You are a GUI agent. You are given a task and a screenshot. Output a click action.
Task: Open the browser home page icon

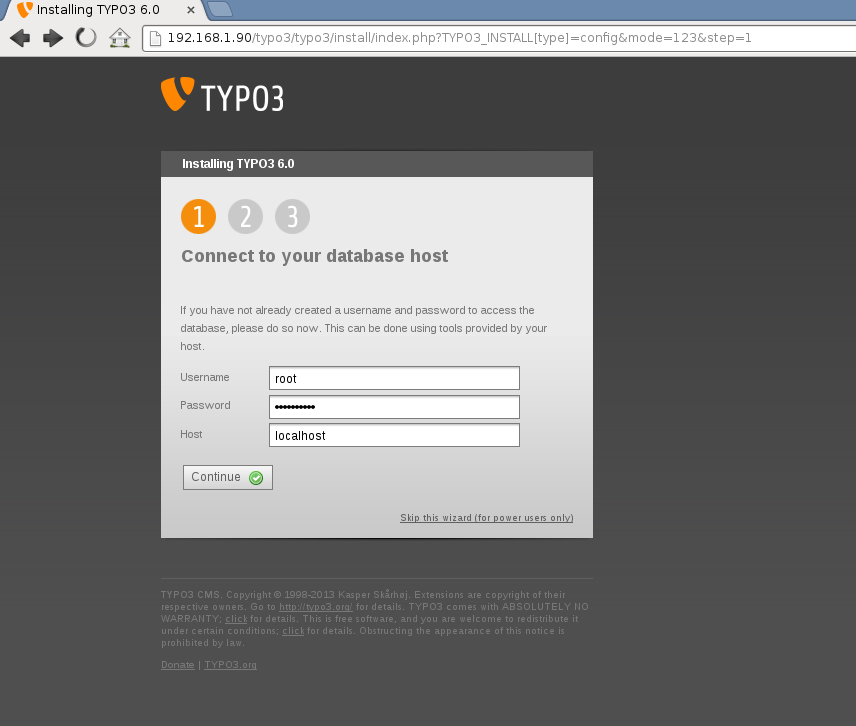(120, 39)
